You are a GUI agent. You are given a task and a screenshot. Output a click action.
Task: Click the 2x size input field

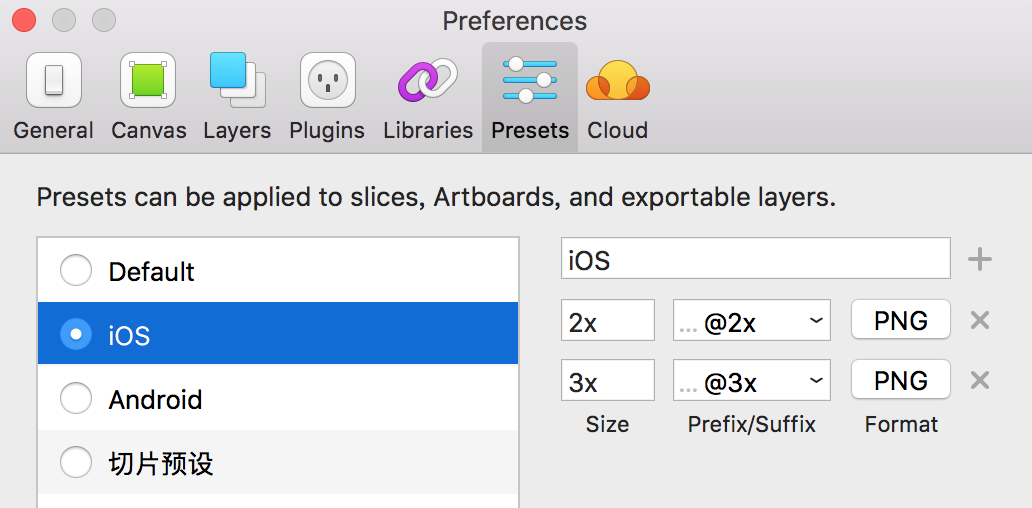[x=607, y=320]
